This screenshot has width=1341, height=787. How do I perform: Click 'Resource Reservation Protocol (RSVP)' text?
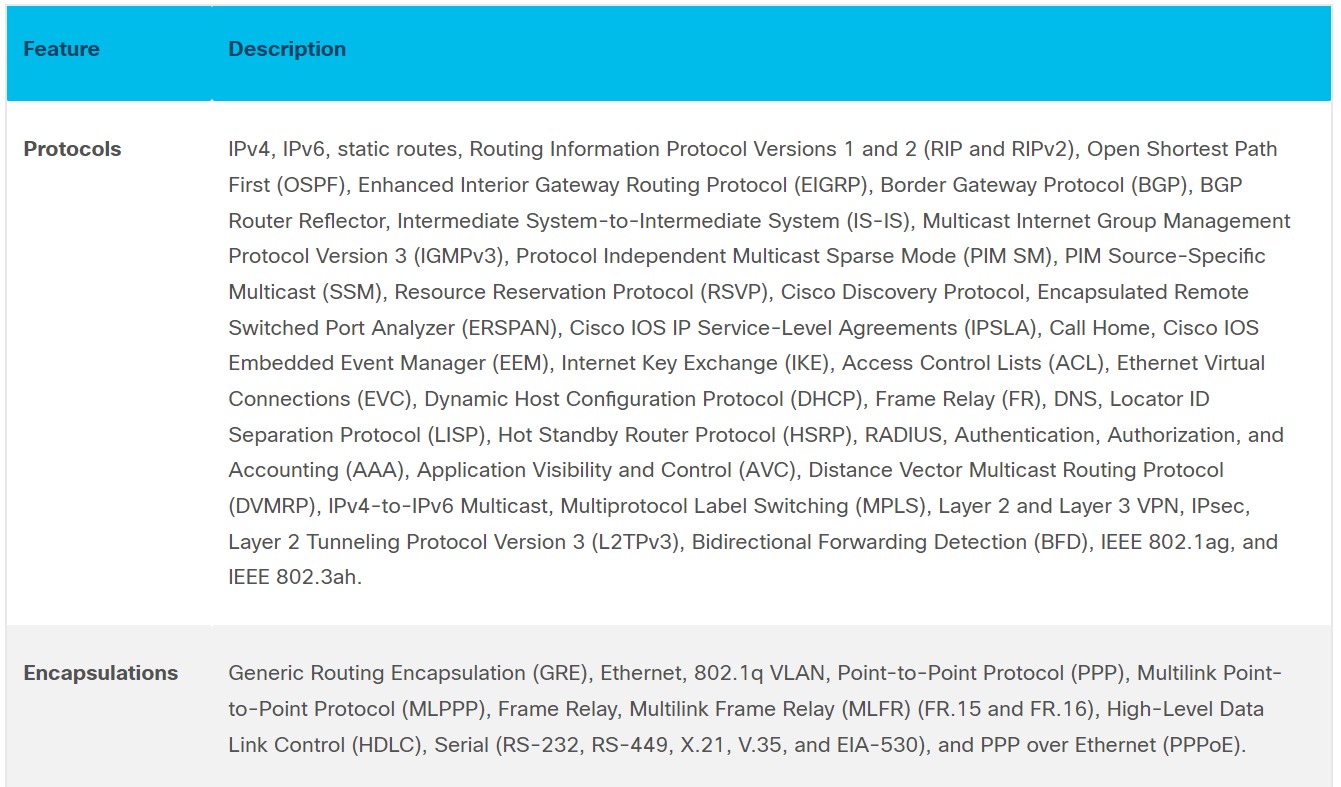[x=581, y=292]
